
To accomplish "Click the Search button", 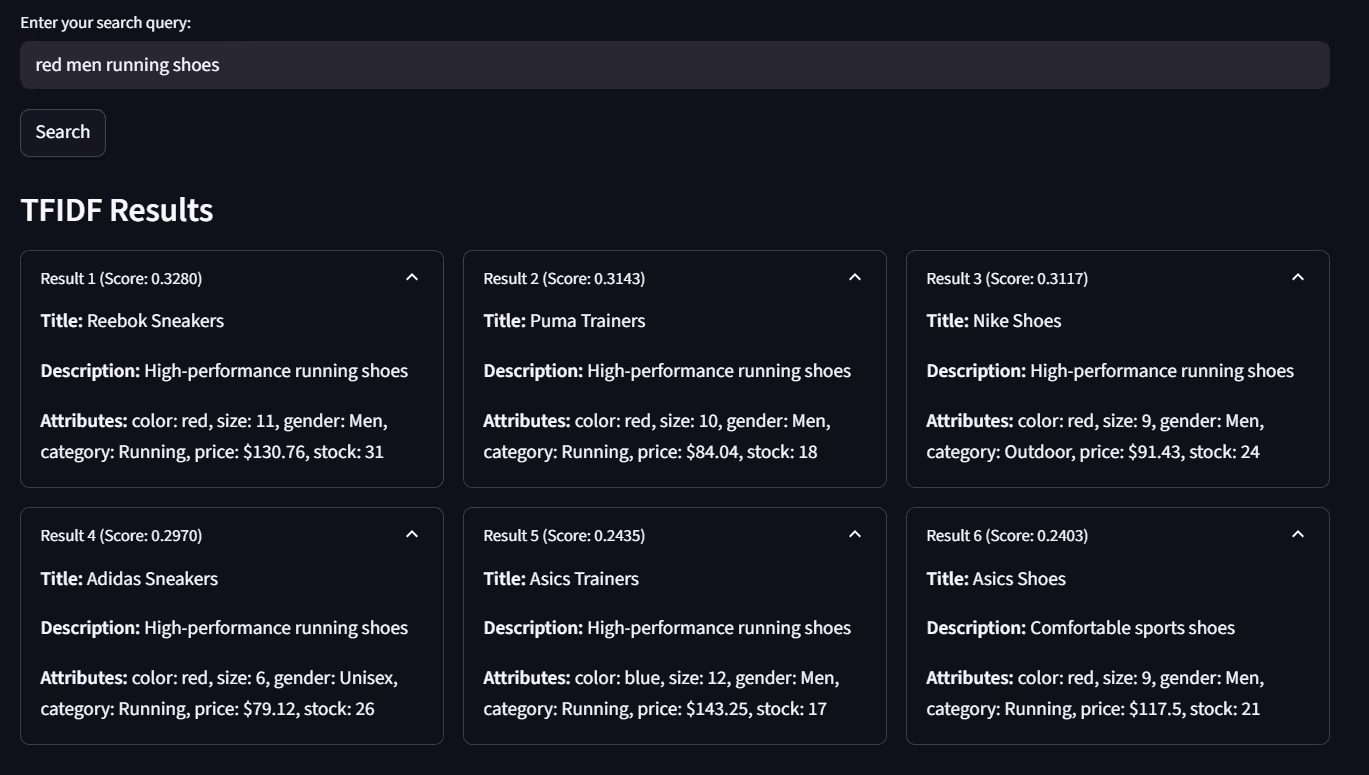I will [x=63, y=133].
